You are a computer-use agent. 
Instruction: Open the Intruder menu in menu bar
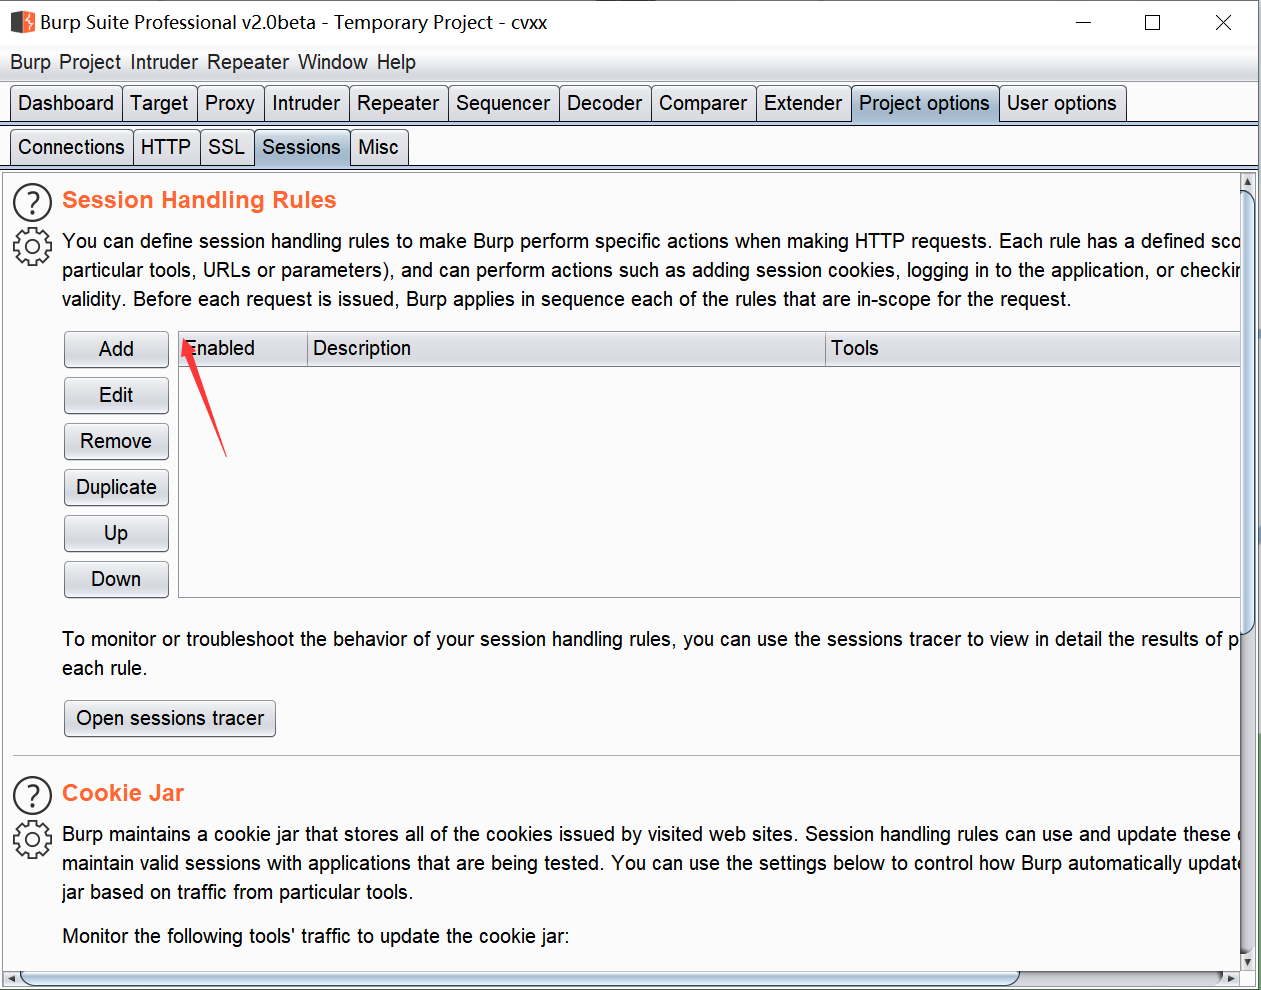coord(164,62)
